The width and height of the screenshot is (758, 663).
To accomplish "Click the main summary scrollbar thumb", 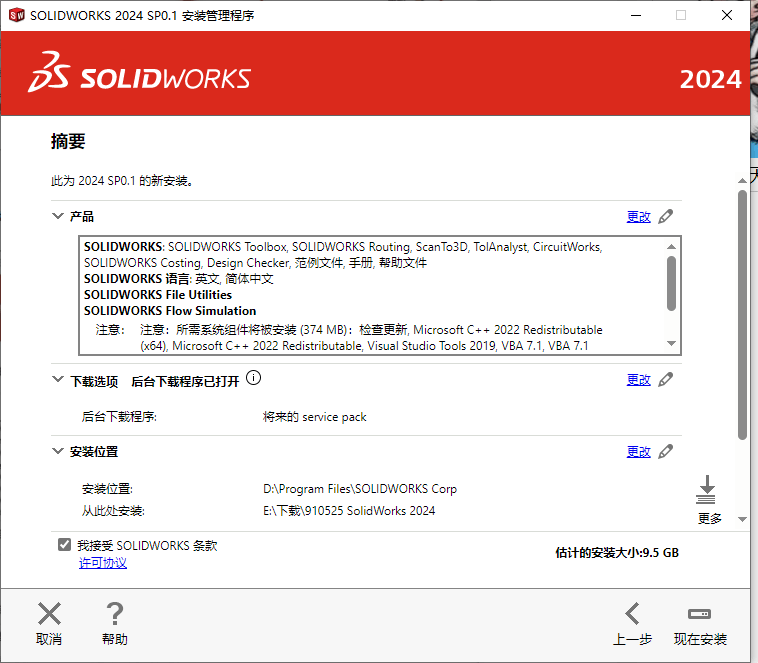I will pyautogui.click(x=743, y=315).
